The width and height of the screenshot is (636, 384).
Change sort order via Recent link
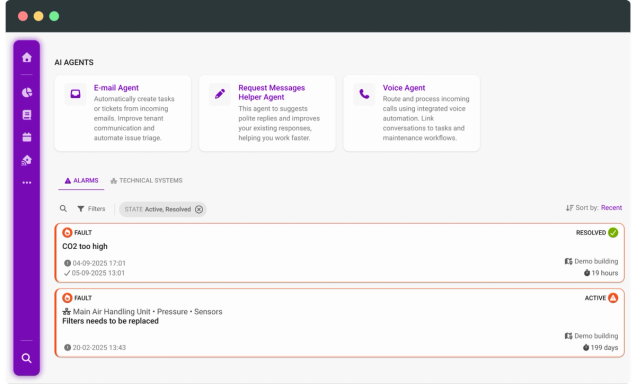point(611,208)
